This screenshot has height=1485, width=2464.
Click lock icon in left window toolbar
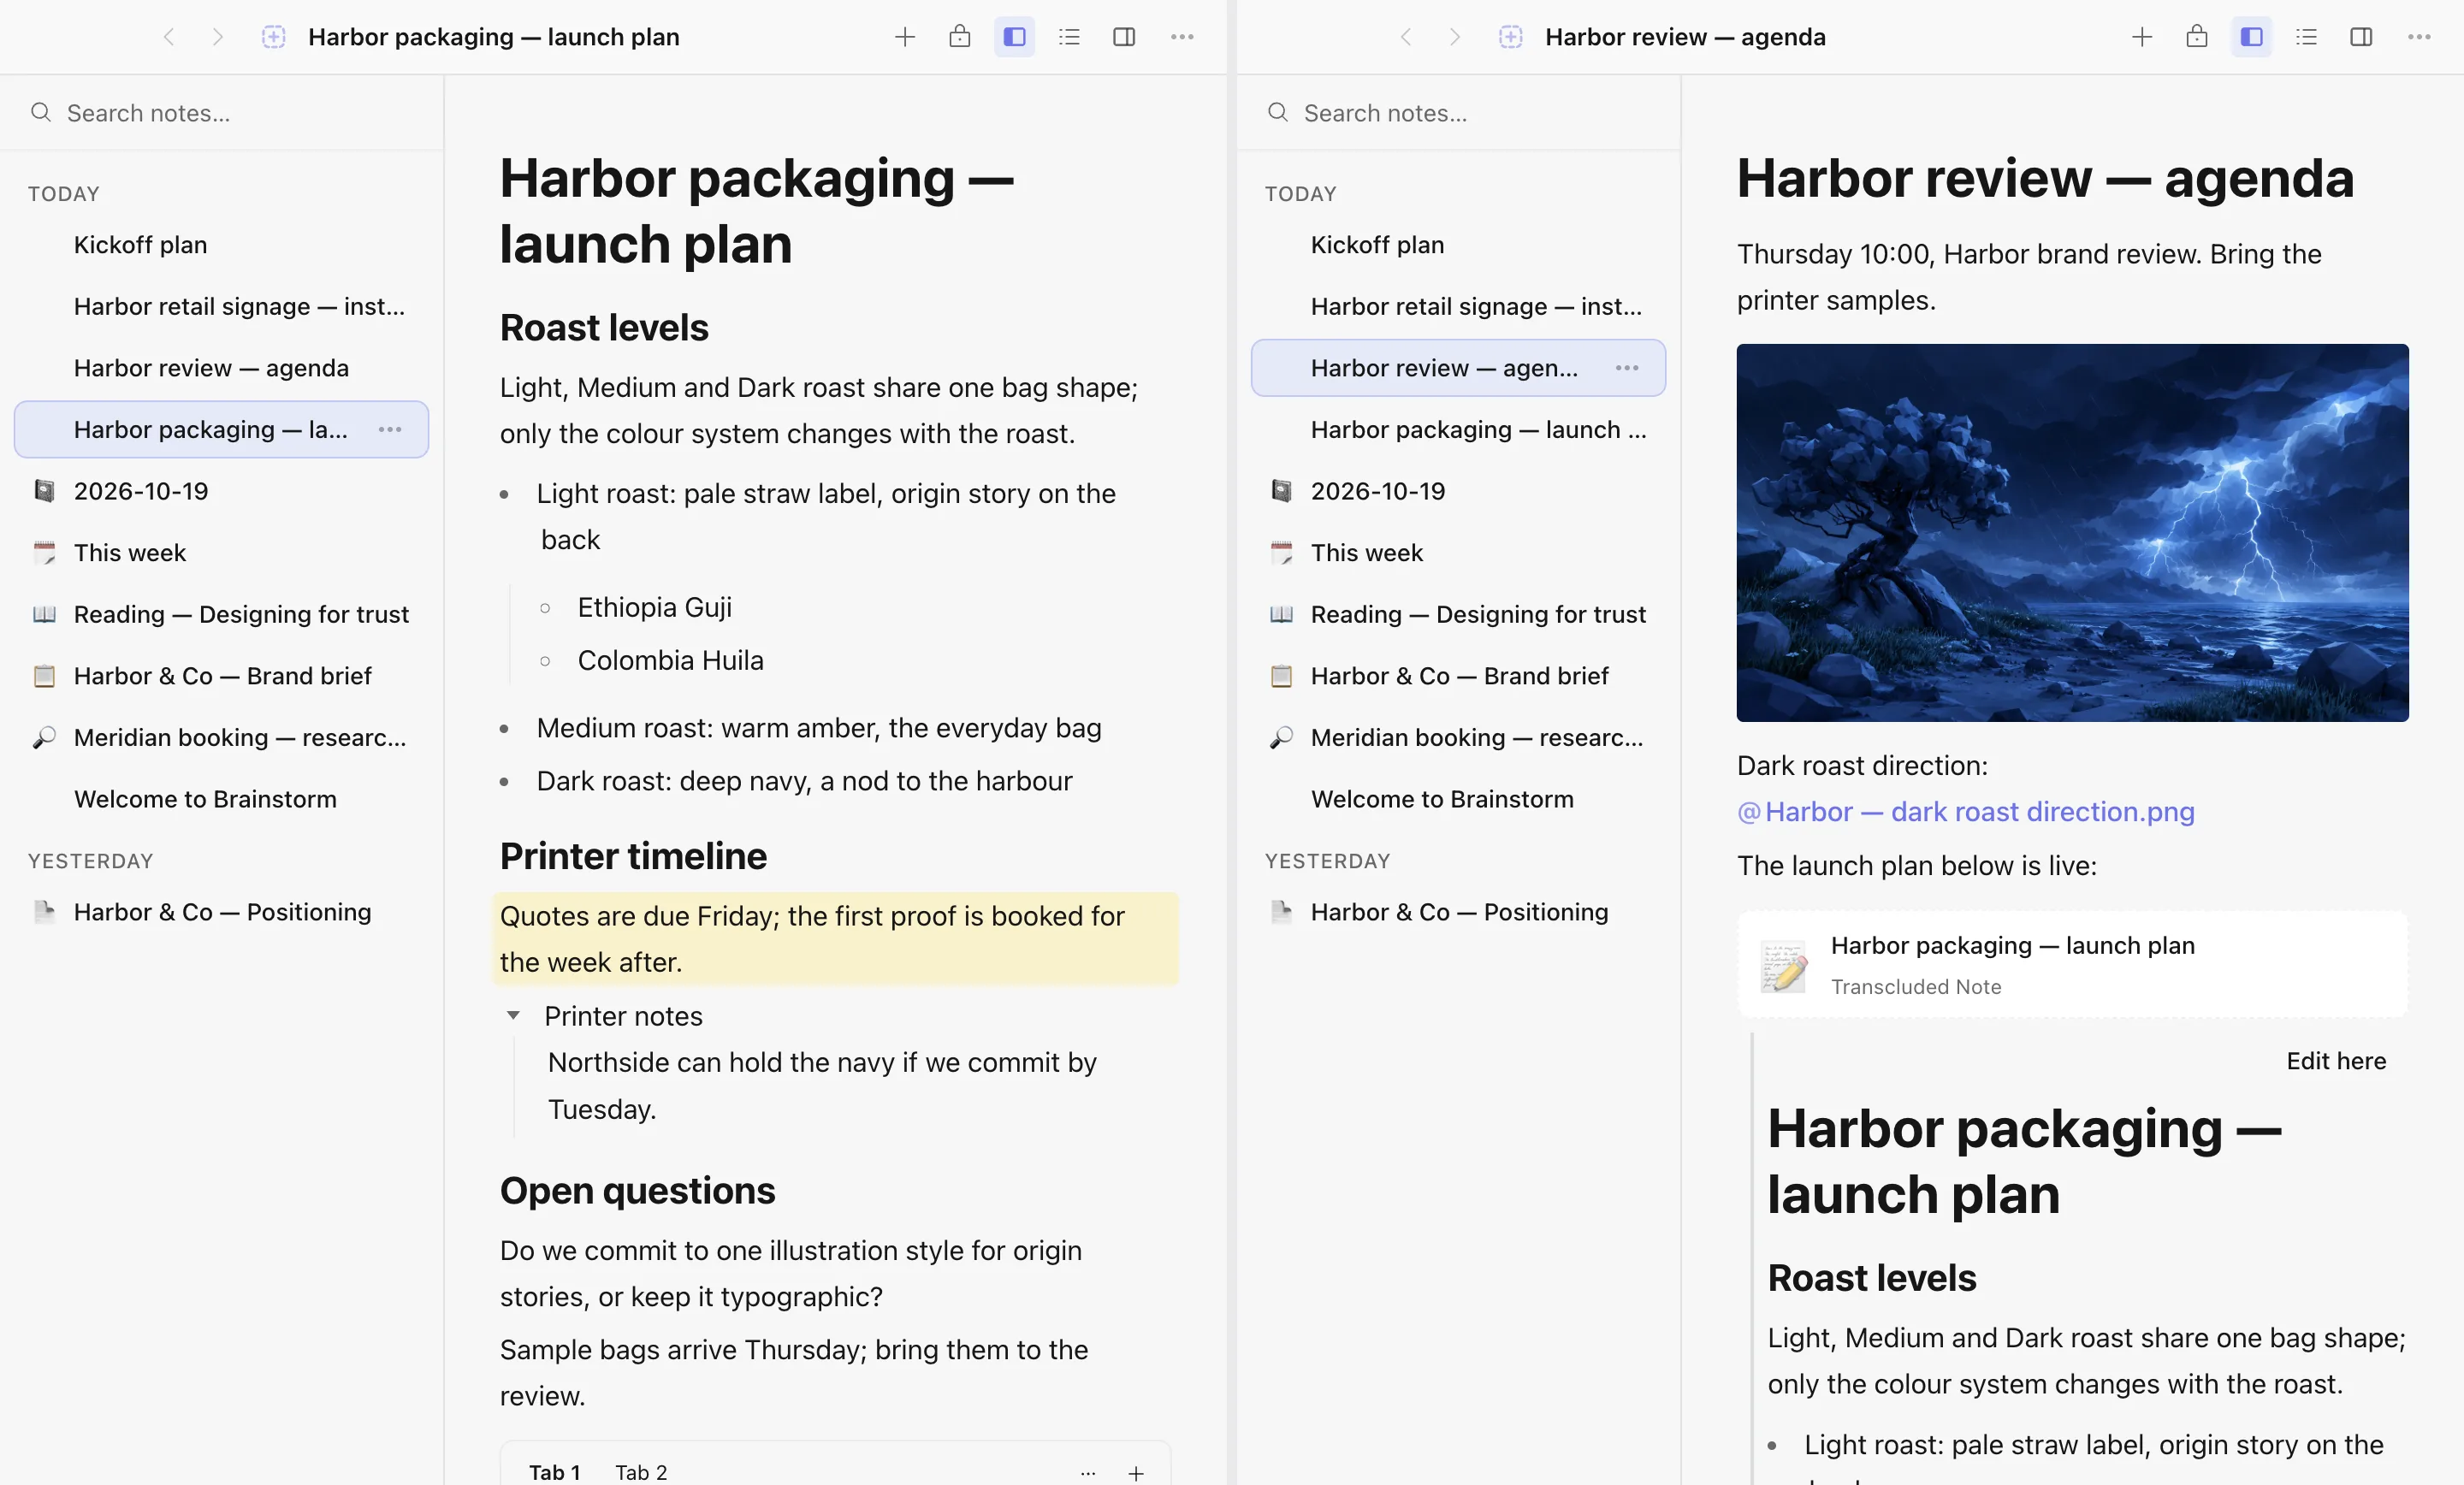[x=959, y=37]
